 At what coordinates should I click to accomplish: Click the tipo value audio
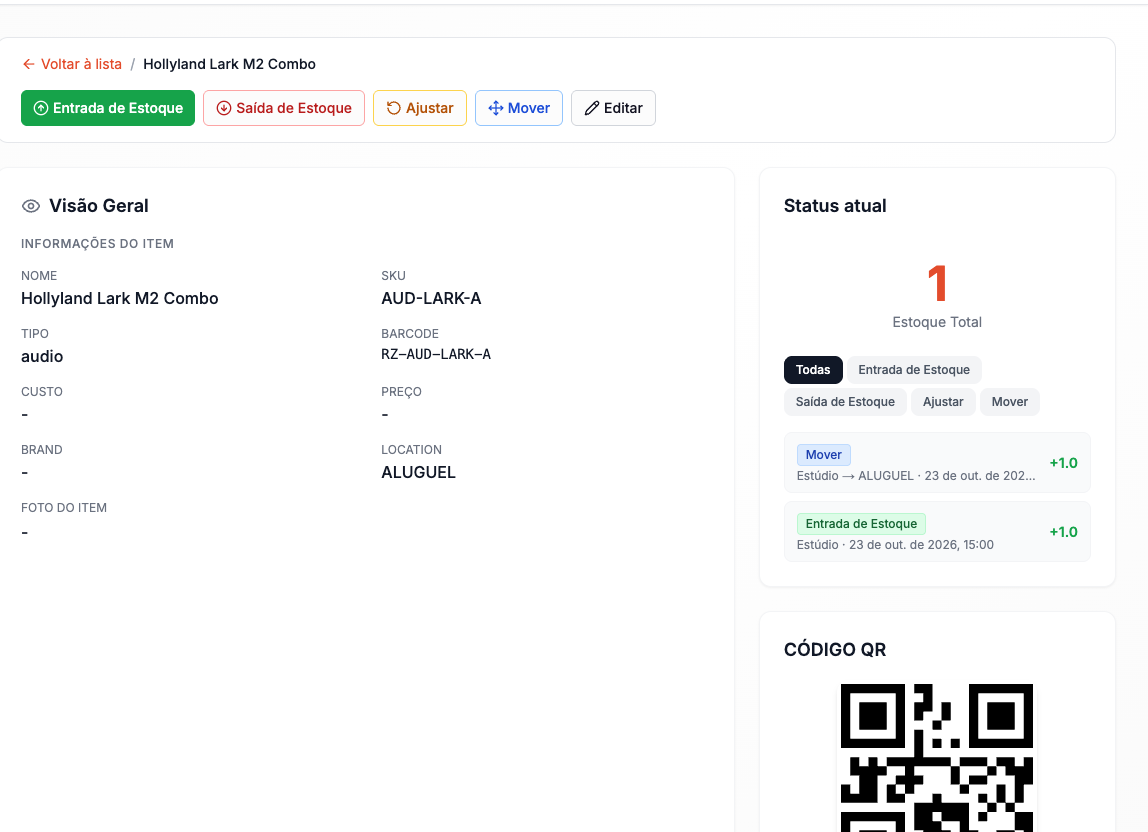point(42,357)
